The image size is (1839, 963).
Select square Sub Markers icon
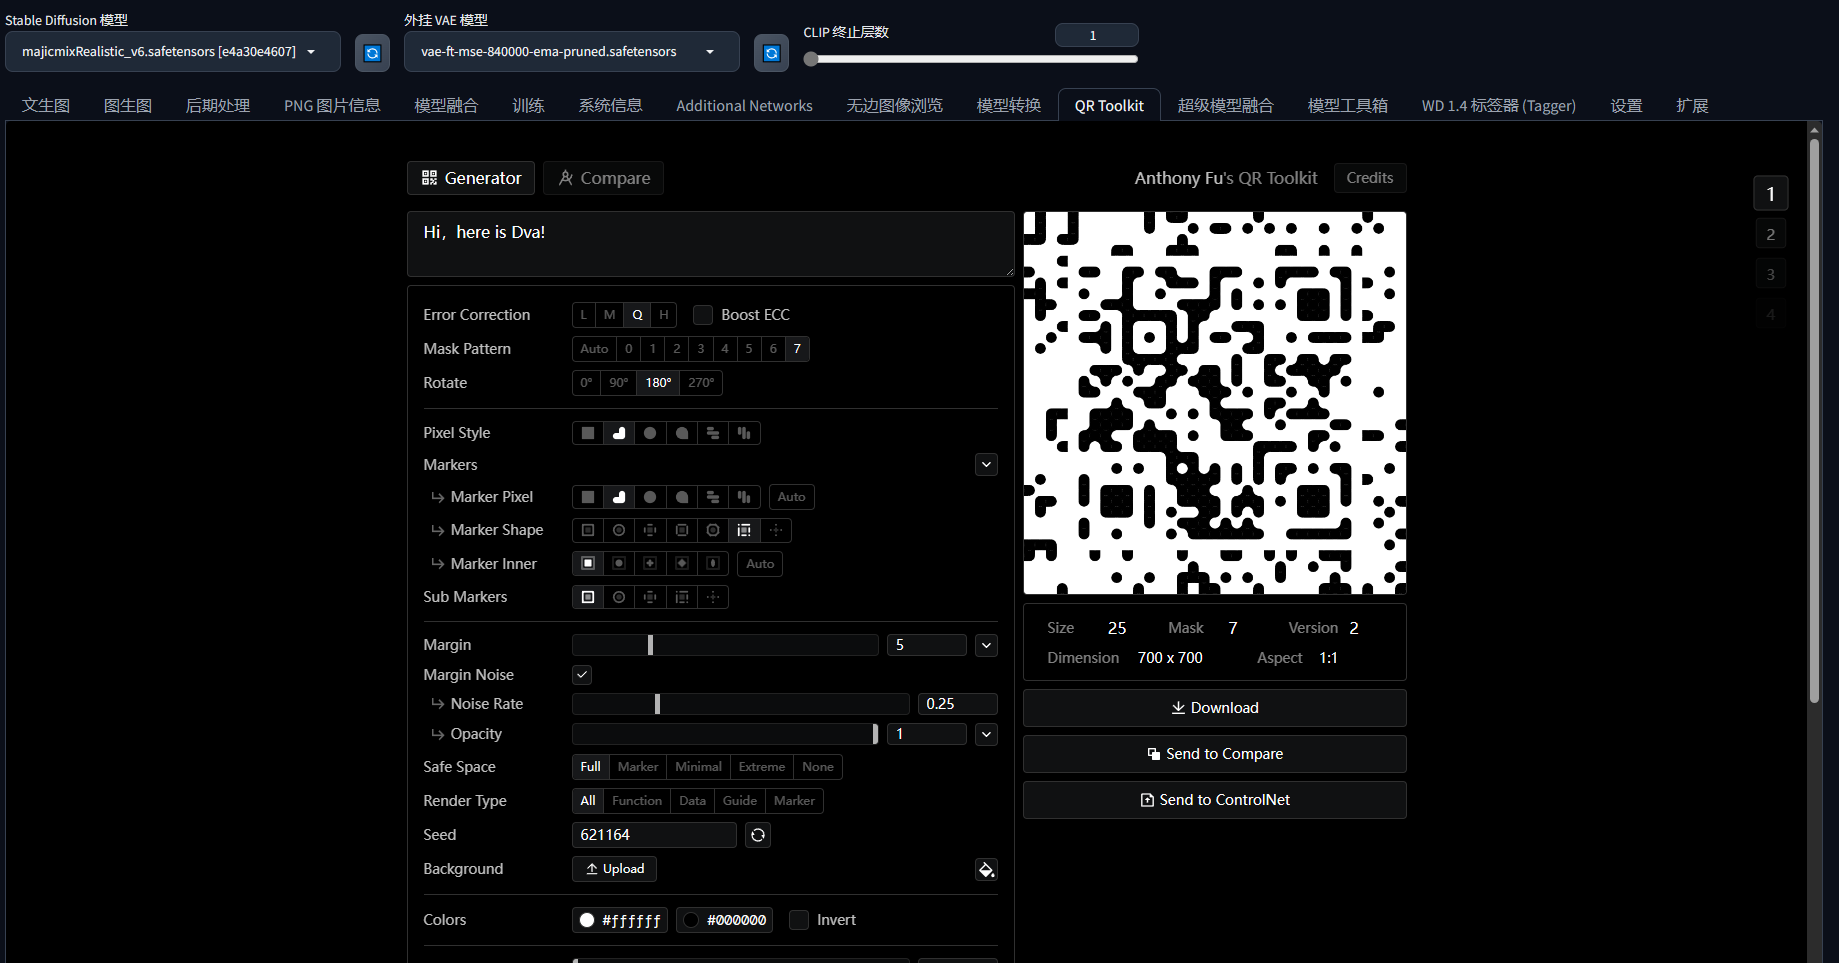[588, 597]
